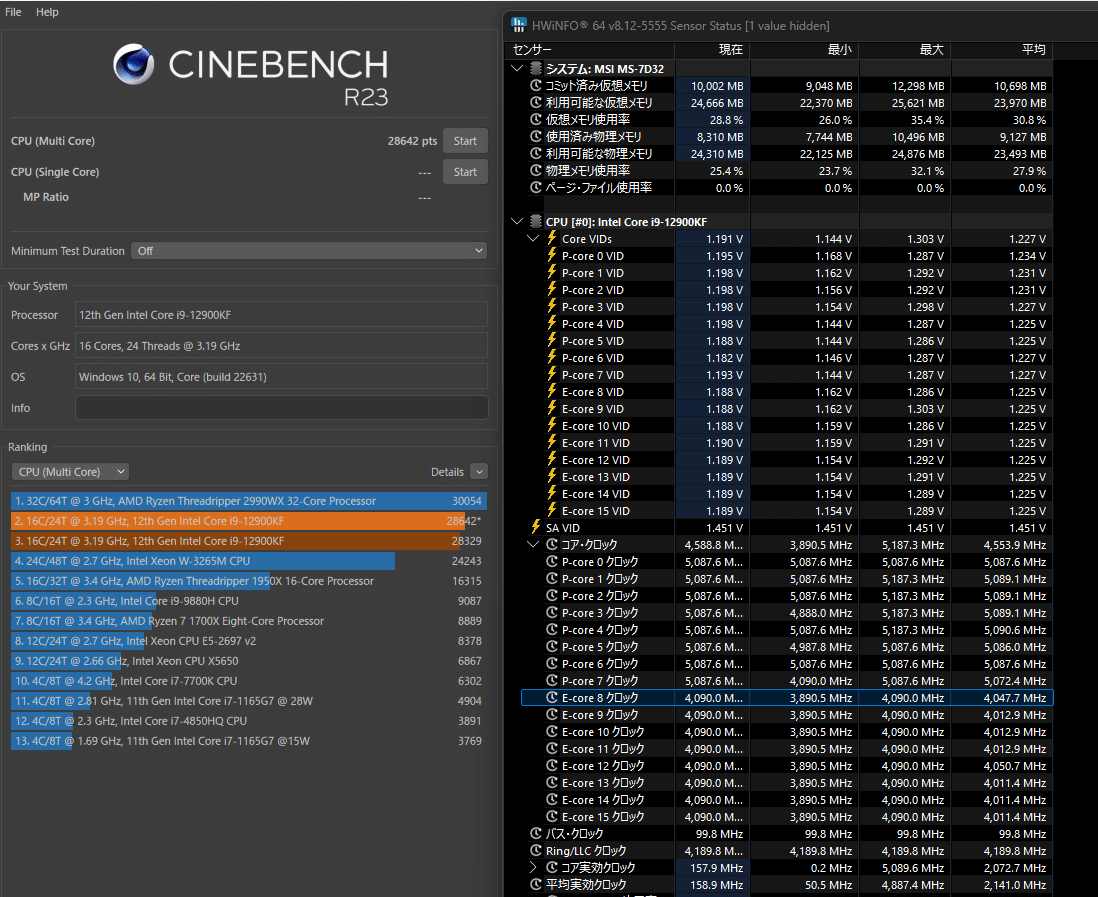The image size is (1098, 897).
Task: Click the clock icon beside E-core 12 クロック
Action: (x=552, y=765)
